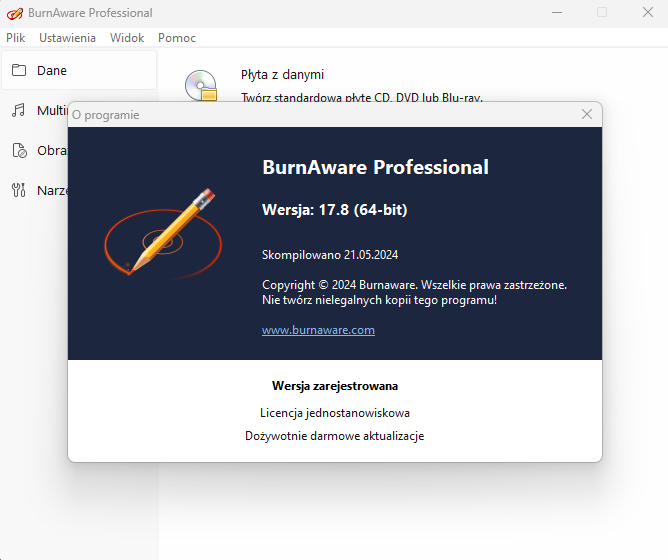The height and width of the screenshot is (560, 668).
Task: Click the Skompilowano 21.05.2024 text
Action: [x=330, y=255]
